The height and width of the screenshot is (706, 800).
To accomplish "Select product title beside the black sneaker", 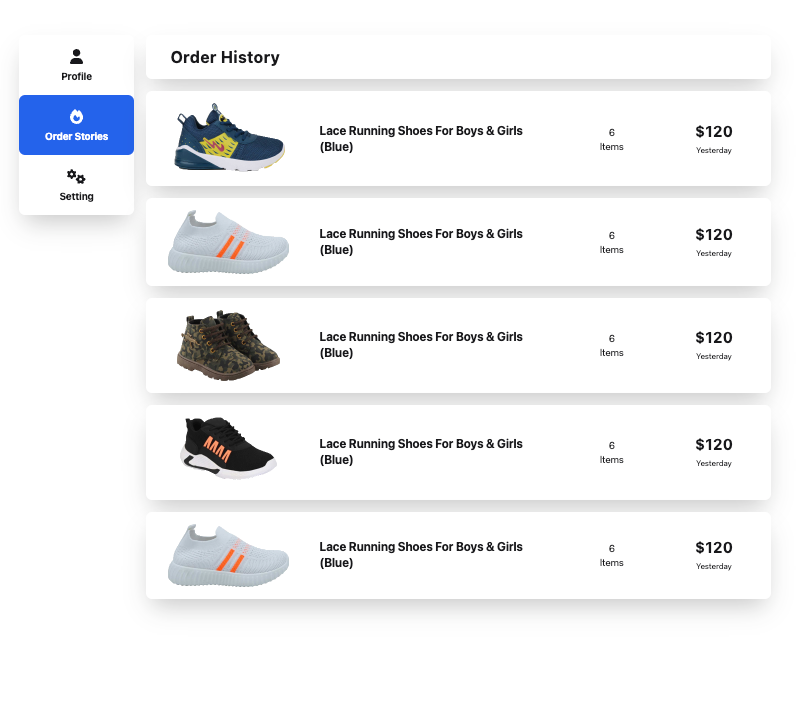I will point(420,452).
